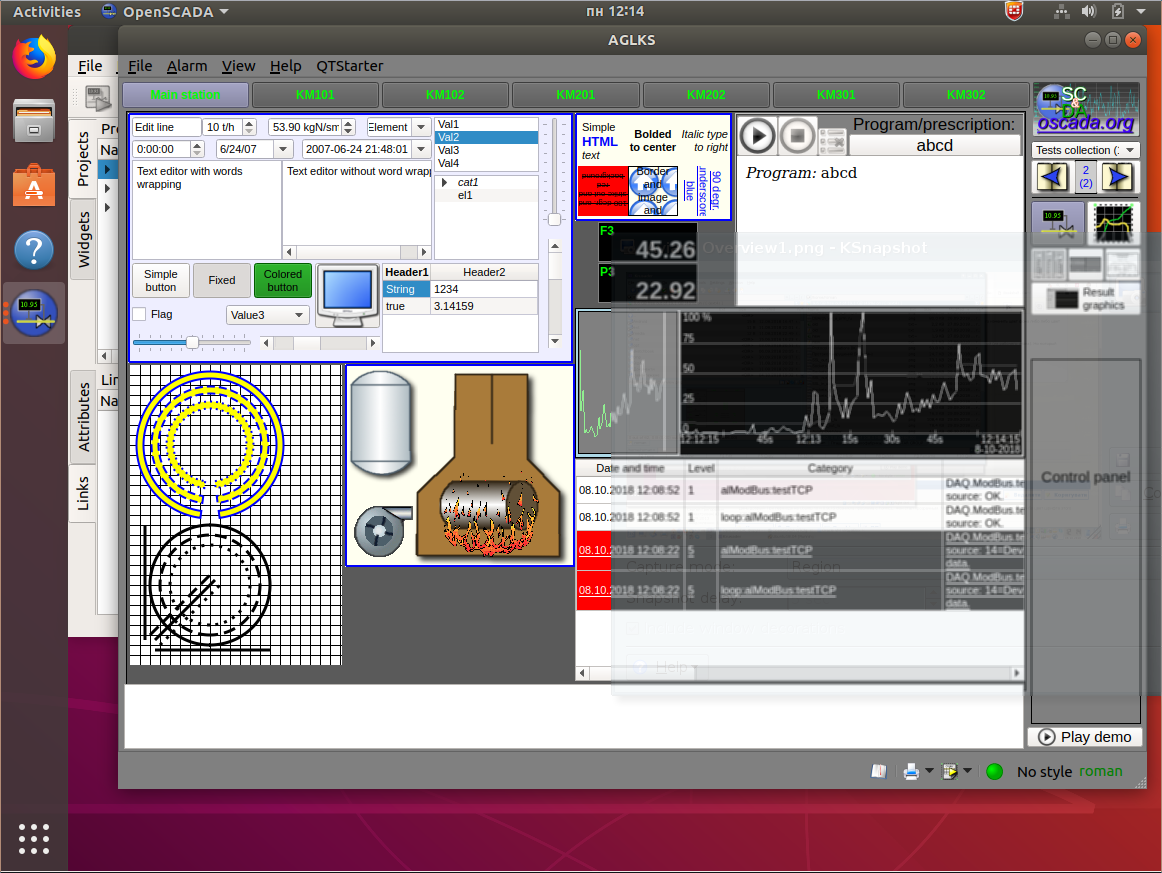Expand the cat1 tree node
The image size is (1162, 873).
coord(444,182)
